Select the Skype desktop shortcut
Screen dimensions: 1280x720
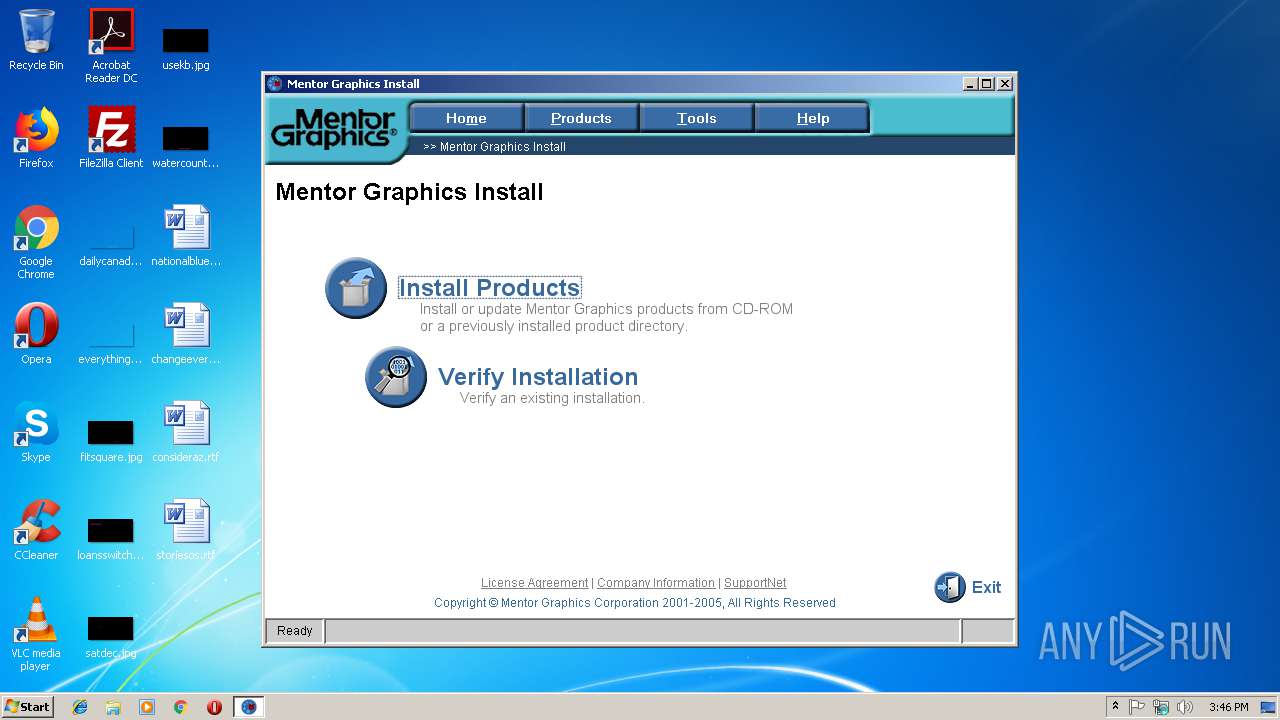click(36, 432)
